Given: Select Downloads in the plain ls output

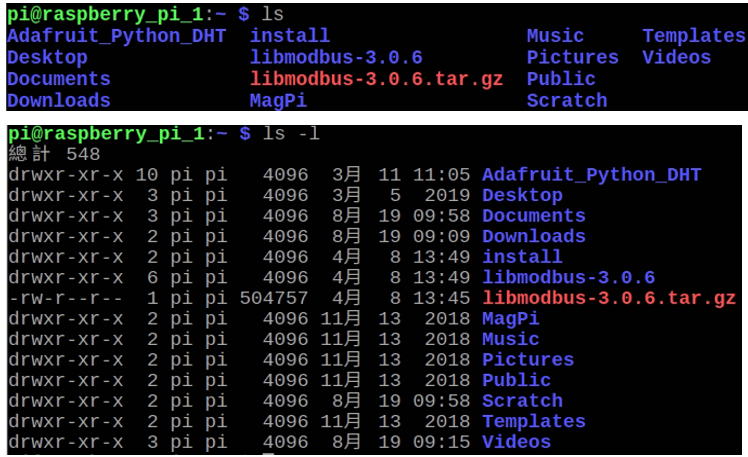Looking at the screenshot, I should point(59,101).
